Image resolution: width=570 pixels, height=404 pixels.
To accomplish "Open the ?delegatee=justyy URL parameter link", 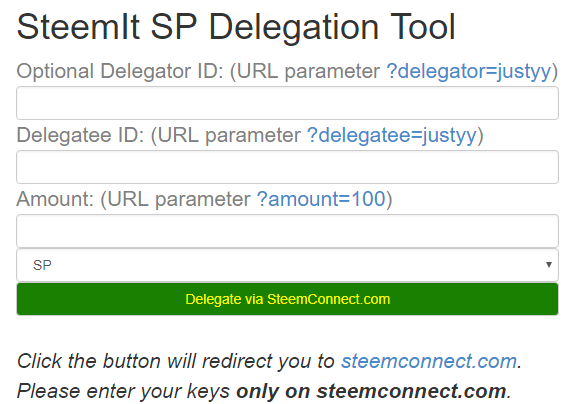I will point(392,135).
